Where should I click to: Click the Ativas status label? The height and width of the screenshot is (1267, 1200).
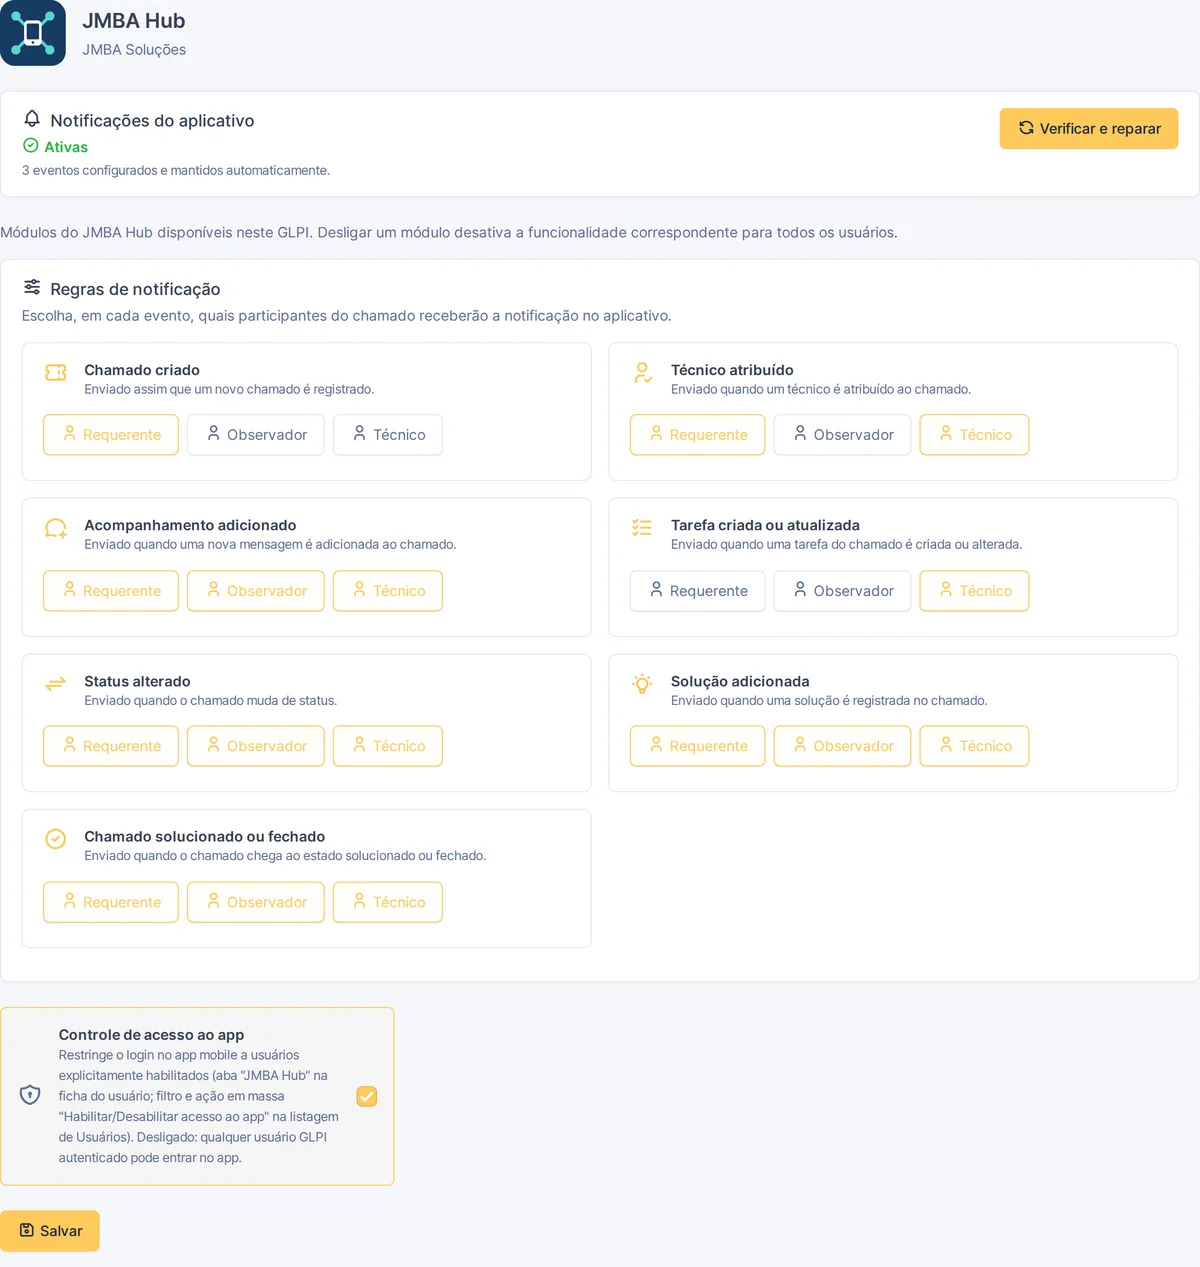pos(66,147)
